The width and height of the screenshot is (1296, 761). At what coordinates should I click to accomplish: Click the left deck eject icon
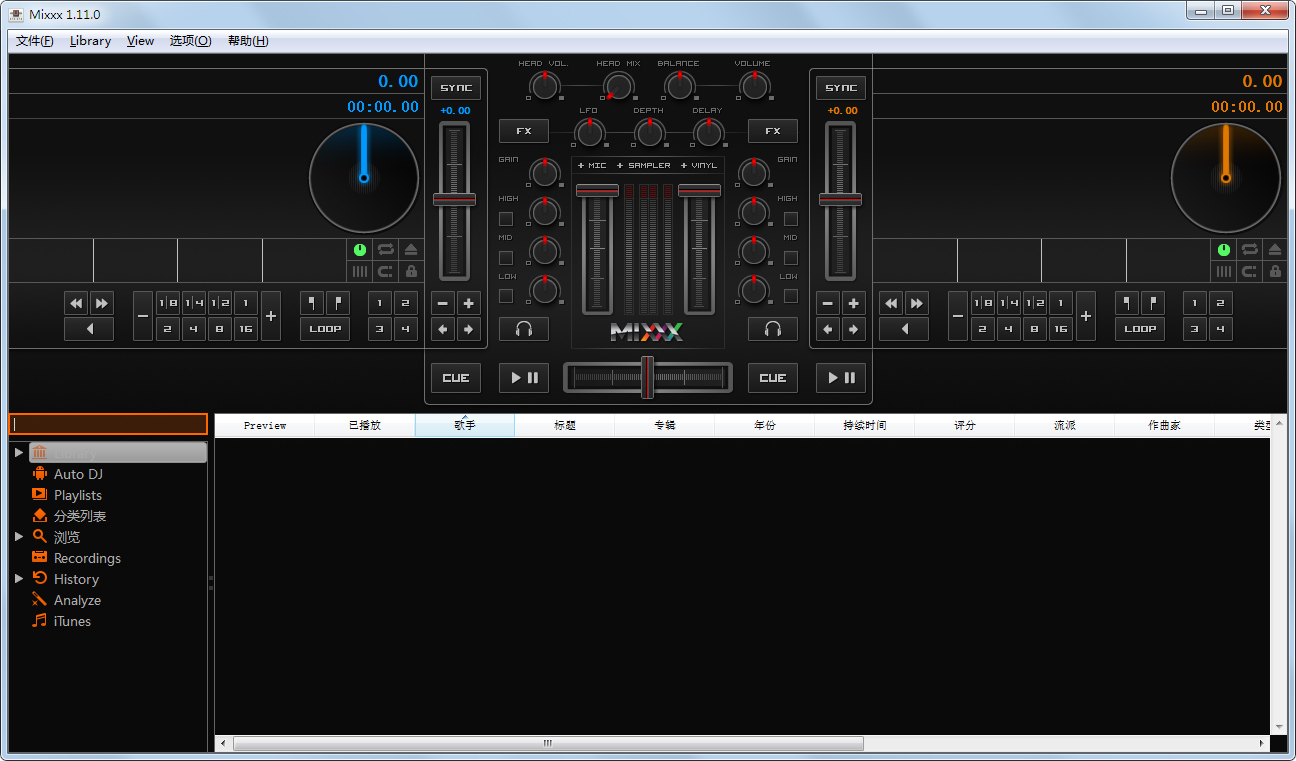(411, 250)
